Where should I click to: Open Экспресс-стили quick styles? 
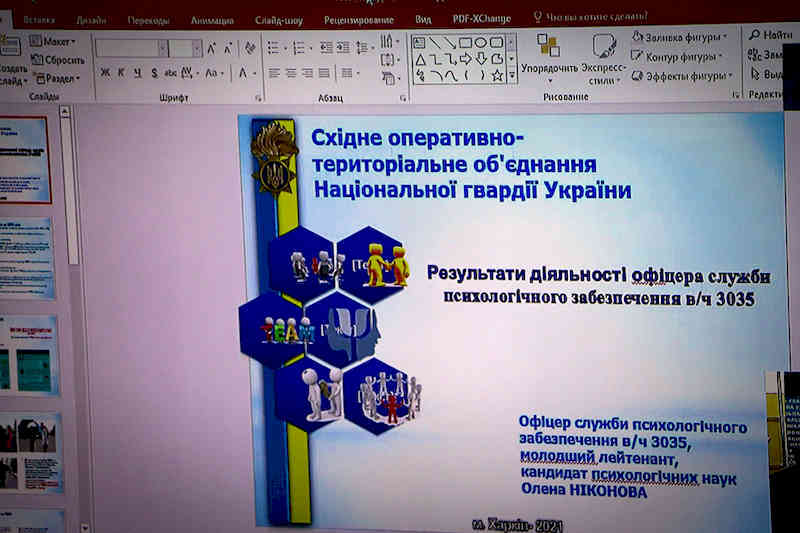pos(604,59)
